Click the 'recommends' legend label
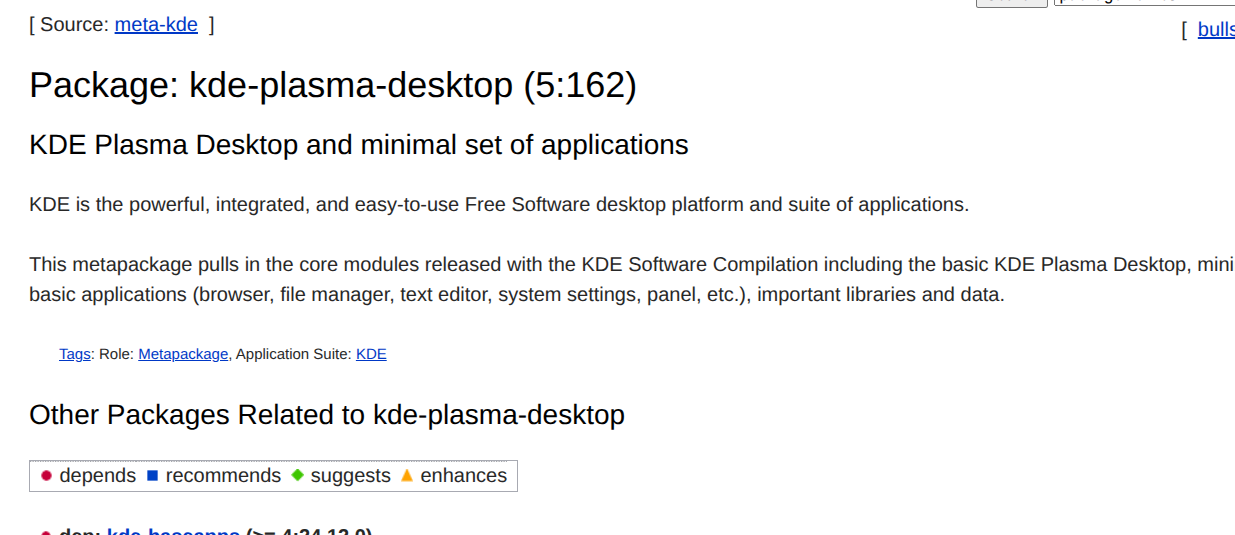Screen dimensions: 1235x535 (x=223, y=476)
